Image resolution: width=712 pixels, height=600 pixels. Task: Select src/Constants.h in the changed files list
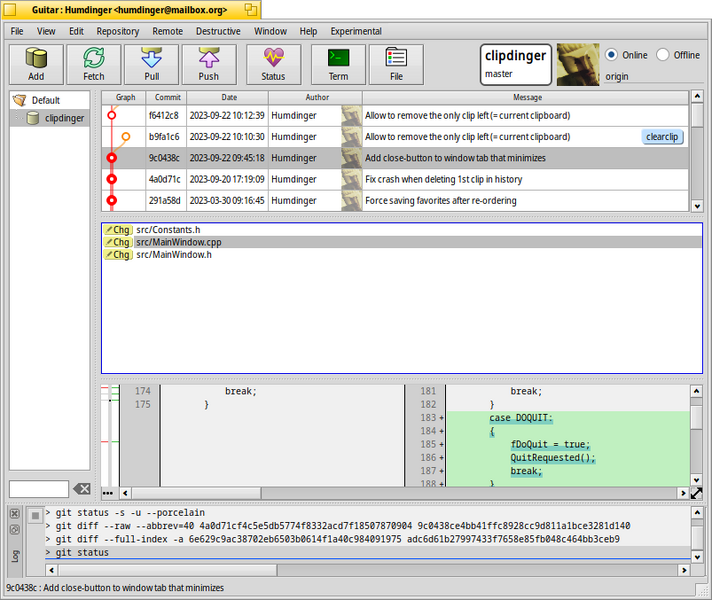[x=168, y=230]
